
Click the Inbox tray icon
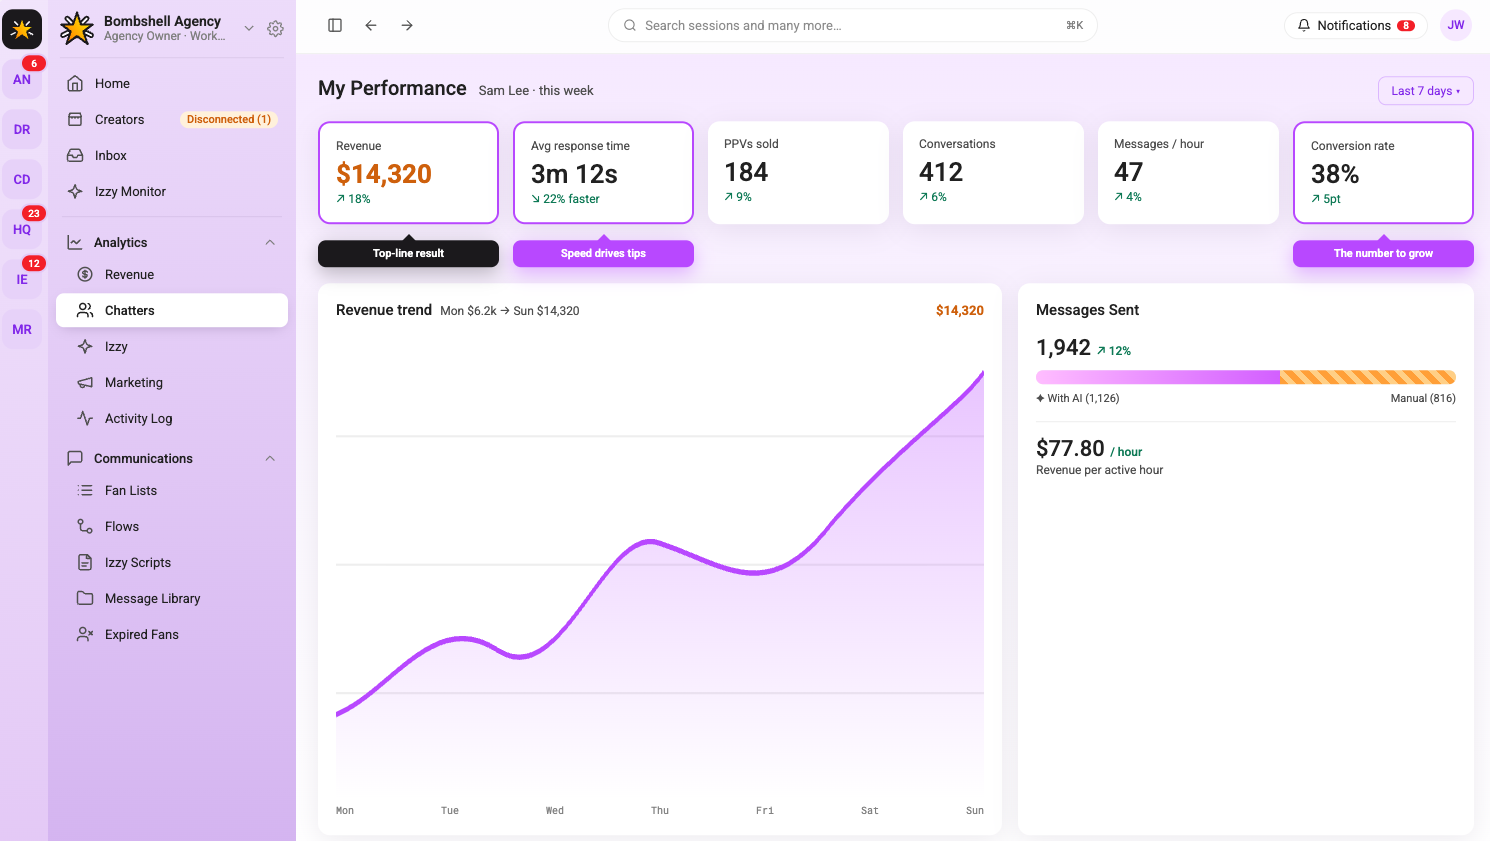point(75,155)
